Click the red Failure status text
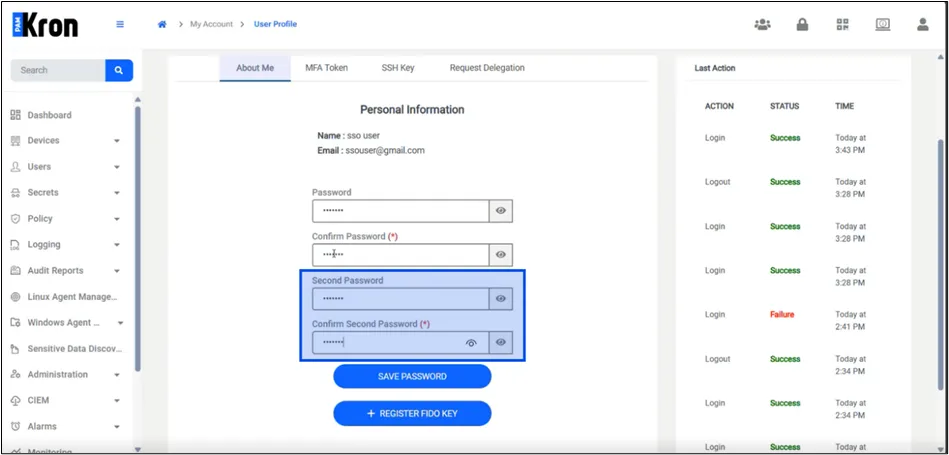Image resolution: width=949 pixels, height=455 pixels. pos(782,315)
